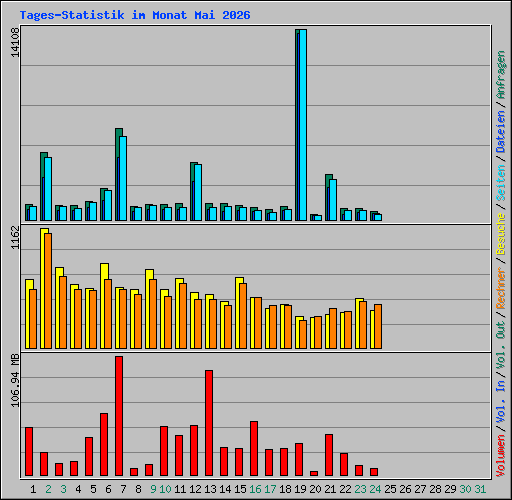Image resolution: width=512 pixels, height=500 pixels.
Task: Click the Besuche legend label
Action: click(501, 234)
